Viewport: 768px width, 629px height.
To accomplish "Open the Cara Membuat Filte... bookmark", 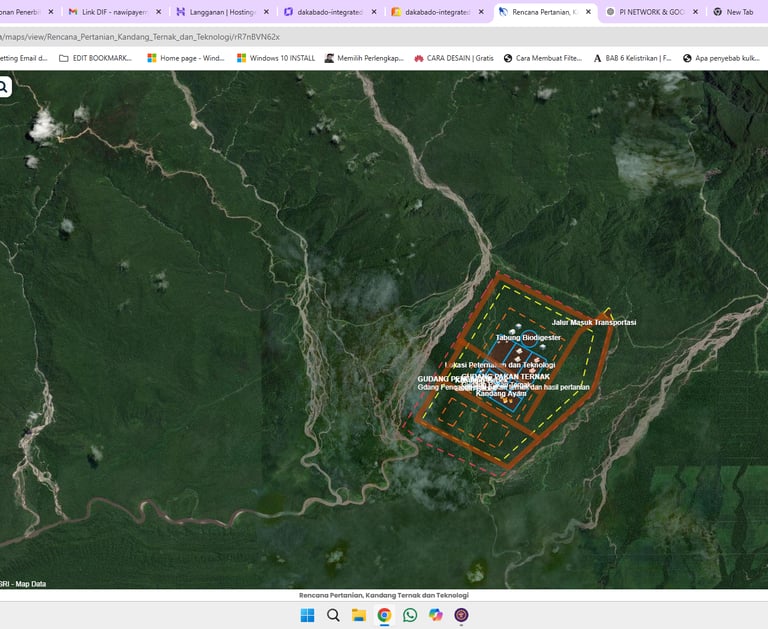I will click(543, 58).
